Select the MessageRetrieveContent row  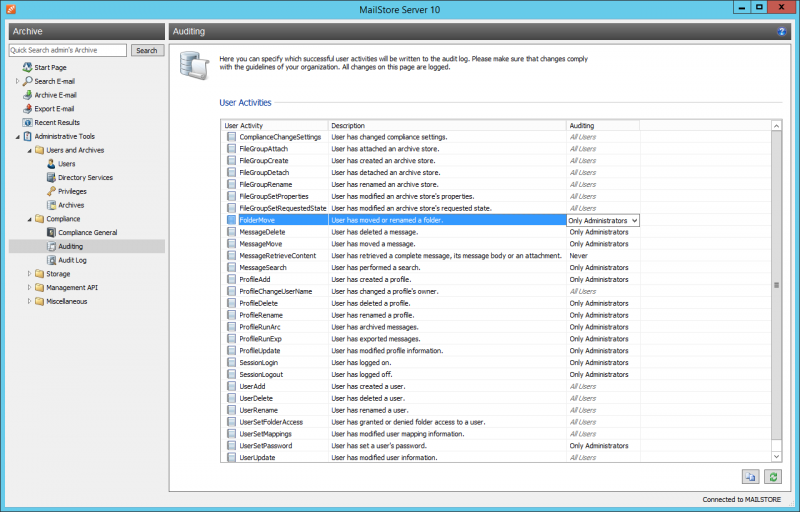pos(496,256)
